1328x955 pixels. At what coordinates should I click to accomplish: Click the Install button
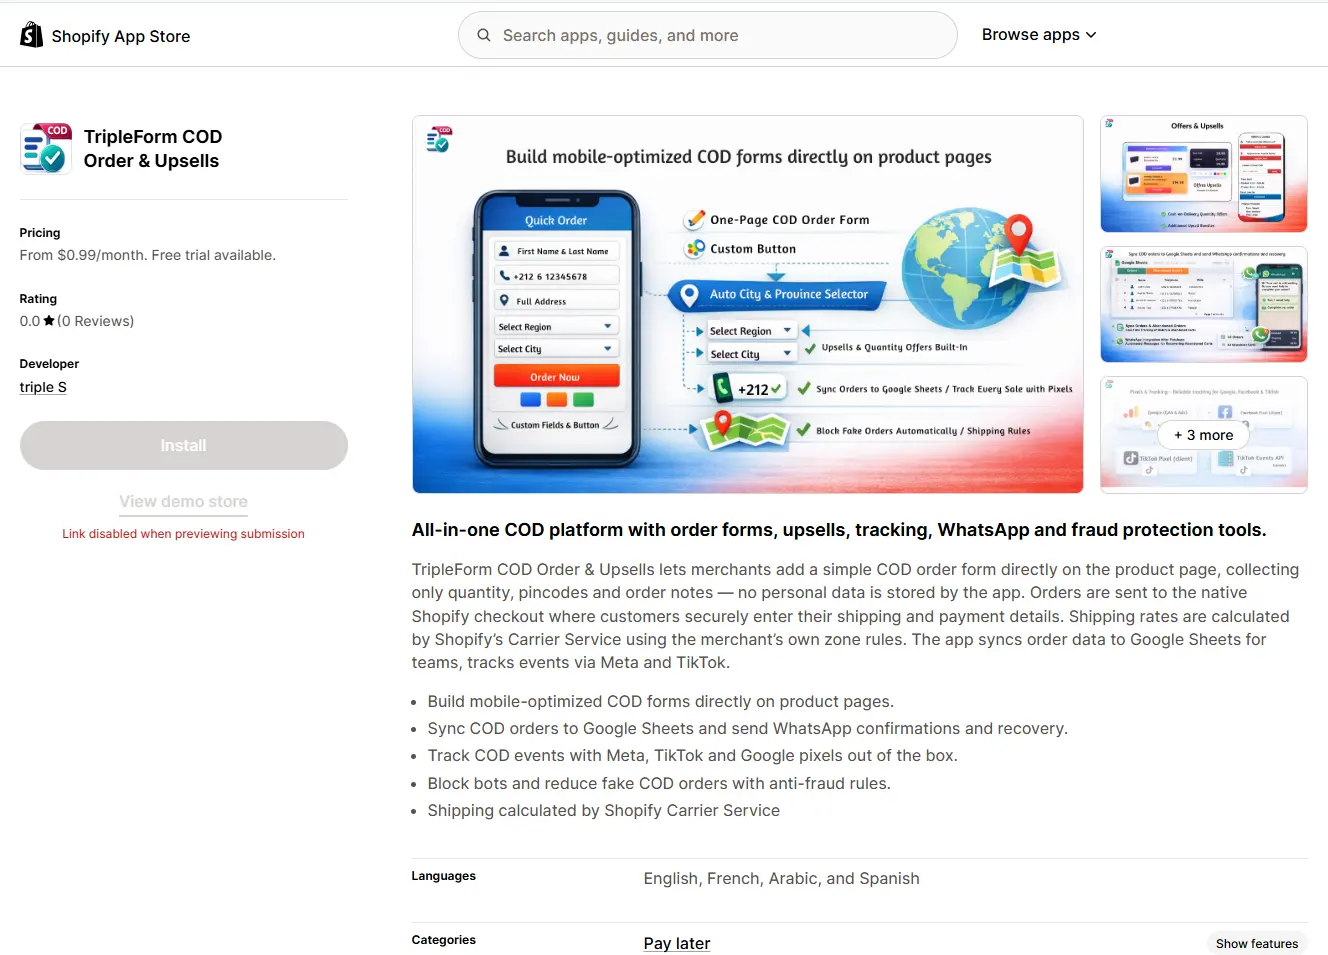[x=184, y=446]
